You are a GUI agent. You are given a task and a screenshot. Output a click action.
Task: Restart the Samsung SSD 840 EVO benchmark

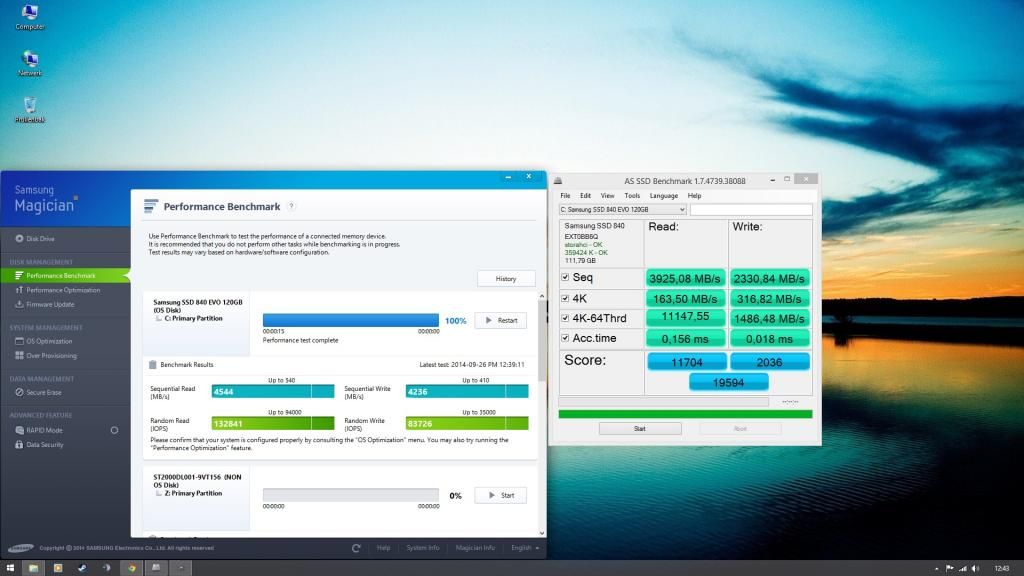500,320
